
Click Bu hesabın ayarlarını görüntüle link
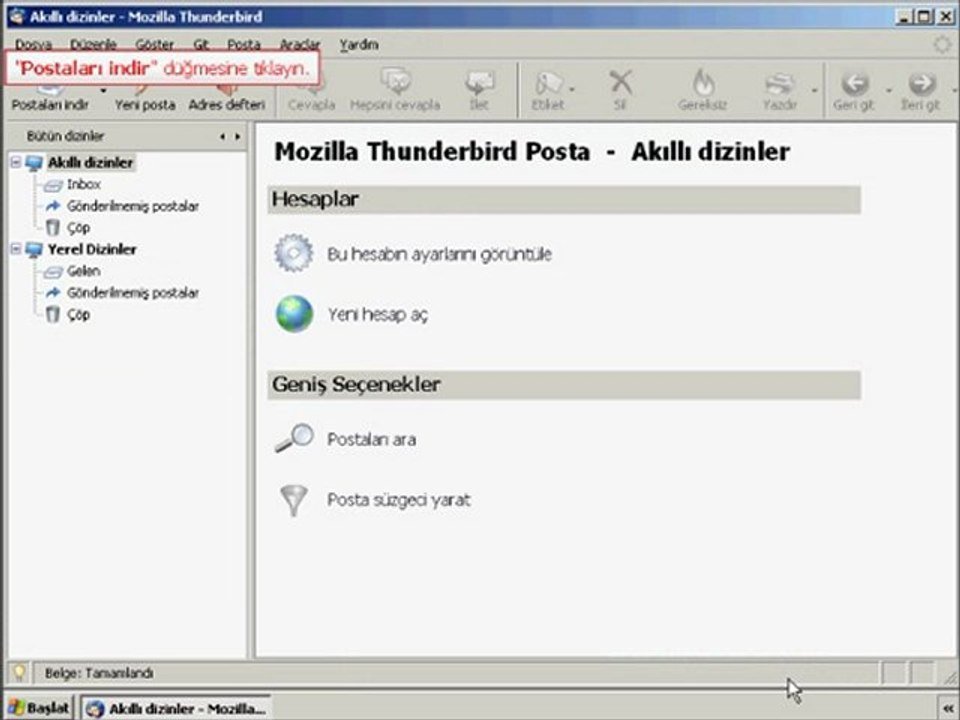440,254
